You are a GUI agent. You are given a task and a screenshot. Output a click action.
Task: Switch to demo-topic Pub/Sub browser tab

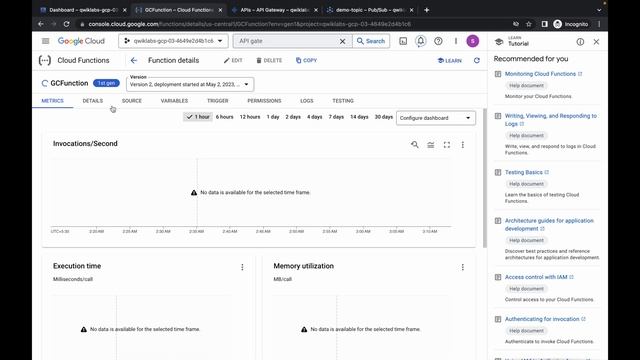pyautogui.click(x=369, y=10)
